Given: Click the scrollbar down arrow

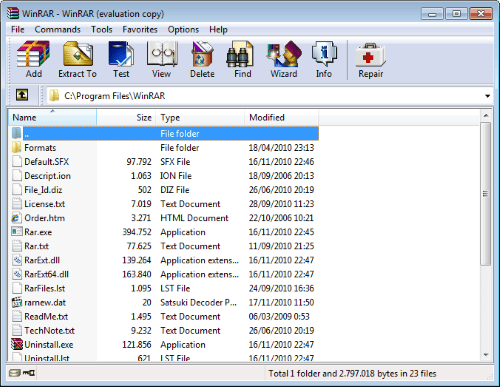Looking at the screenshot, I should pos(486,355).
